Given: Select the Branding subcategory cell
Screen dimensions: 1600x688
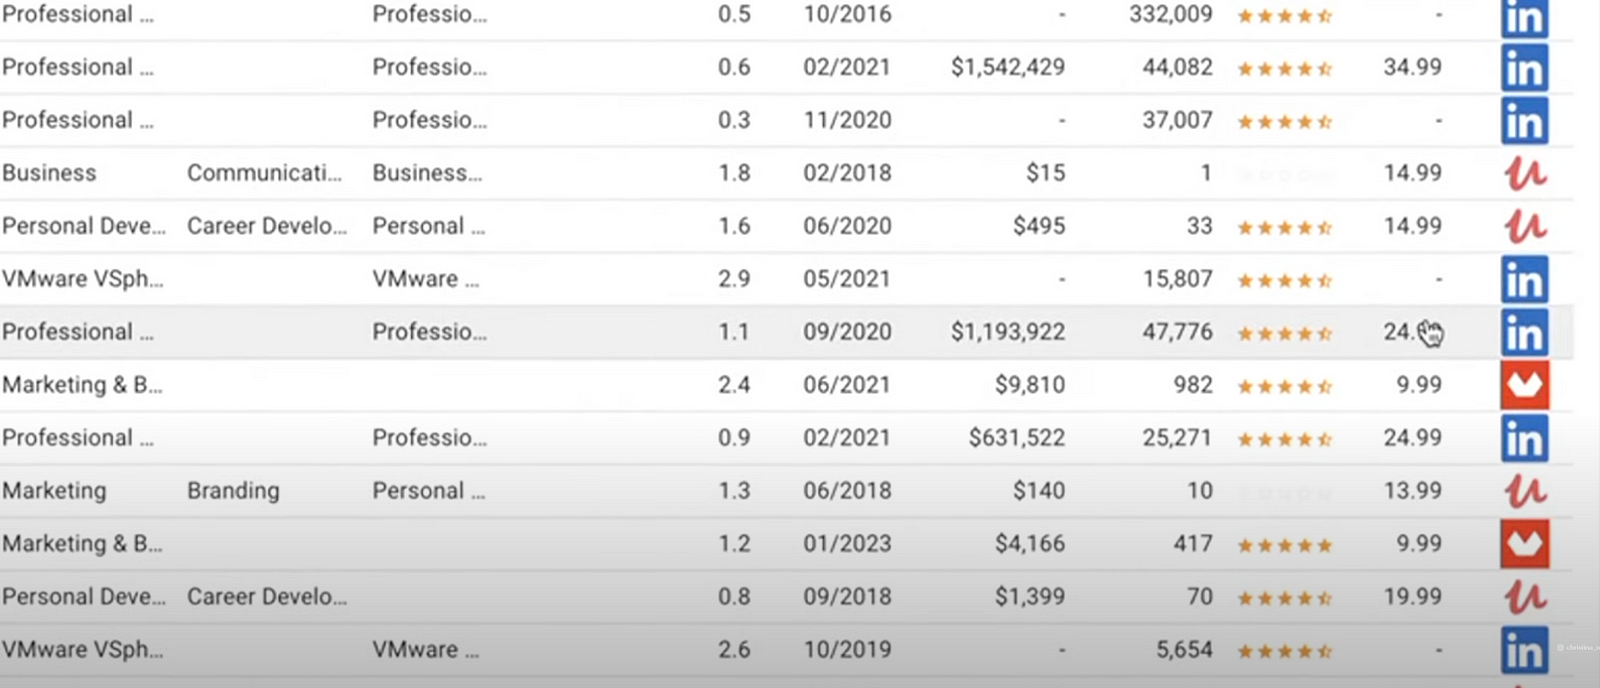Looking at the screenshot, I should click(233, 491).
